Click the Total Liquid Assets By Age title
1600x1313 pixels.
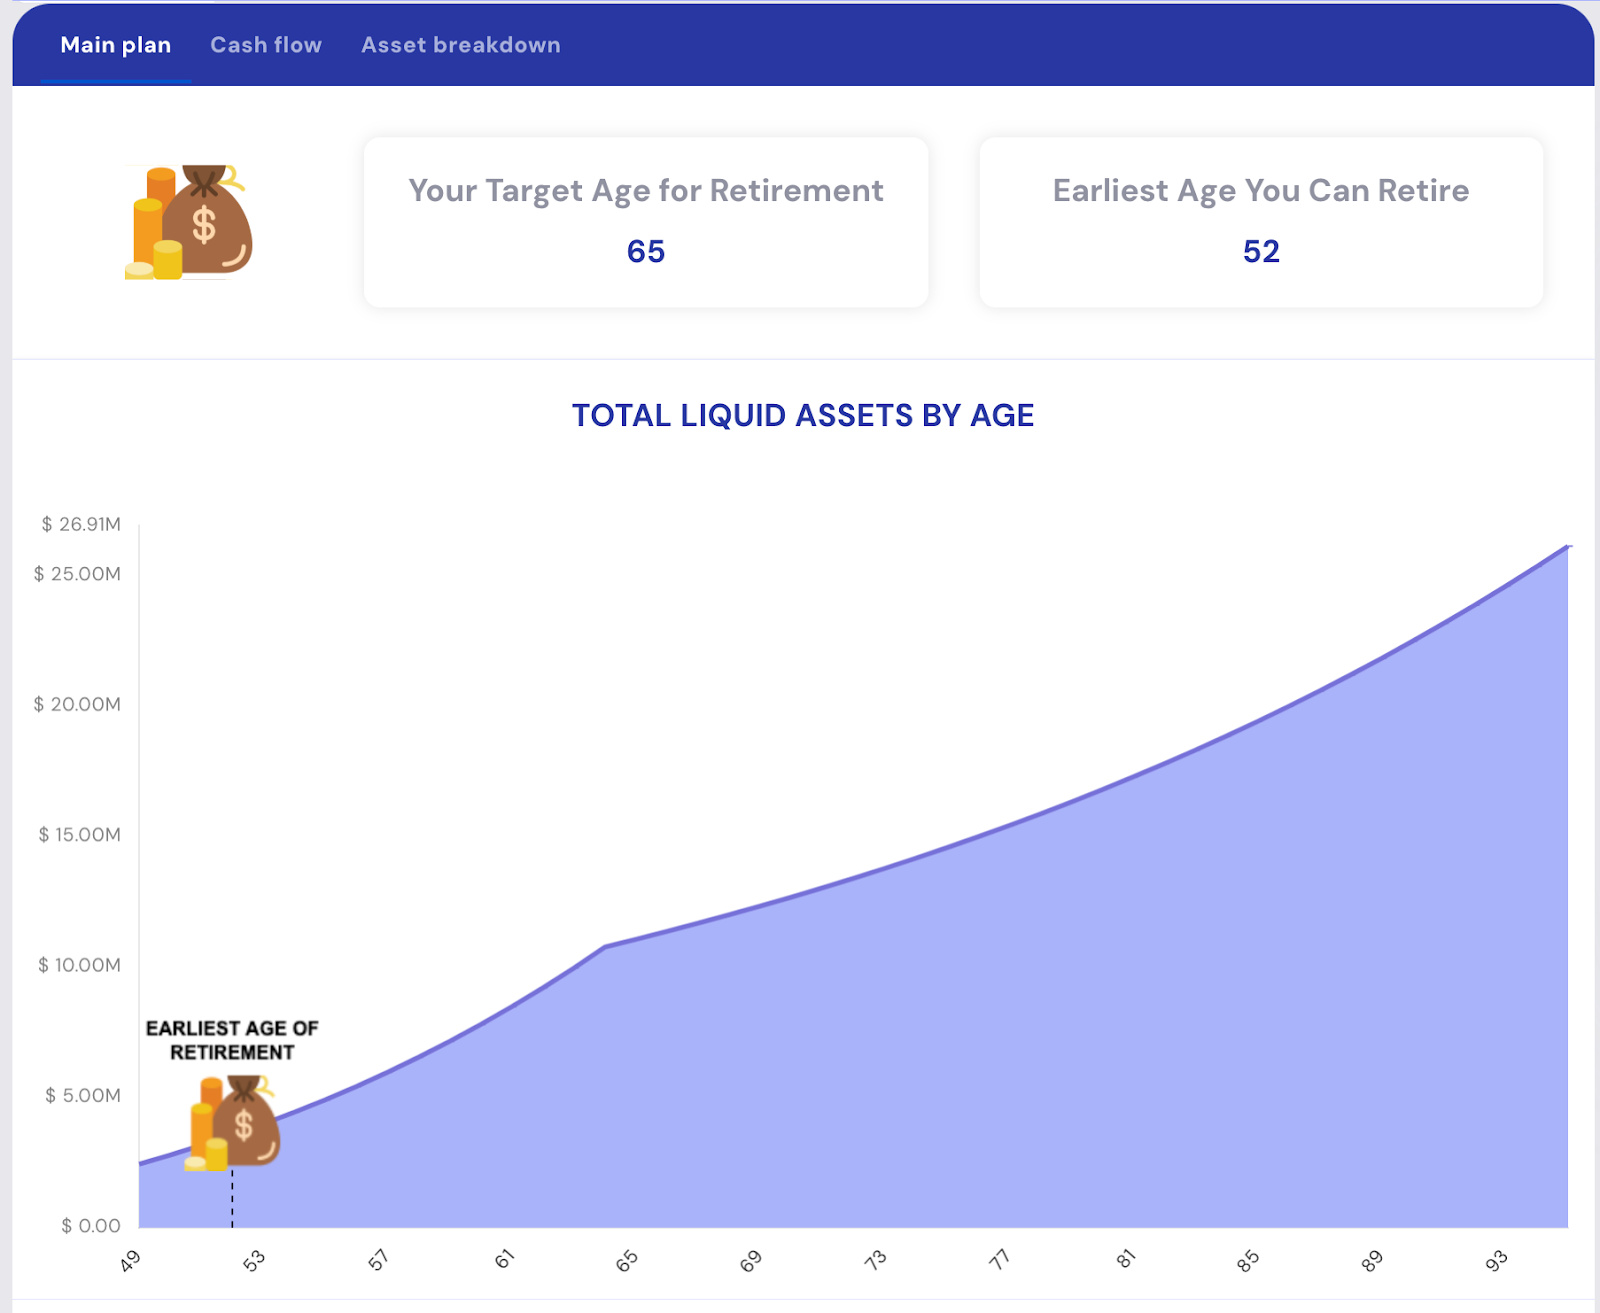coord(802,415)
